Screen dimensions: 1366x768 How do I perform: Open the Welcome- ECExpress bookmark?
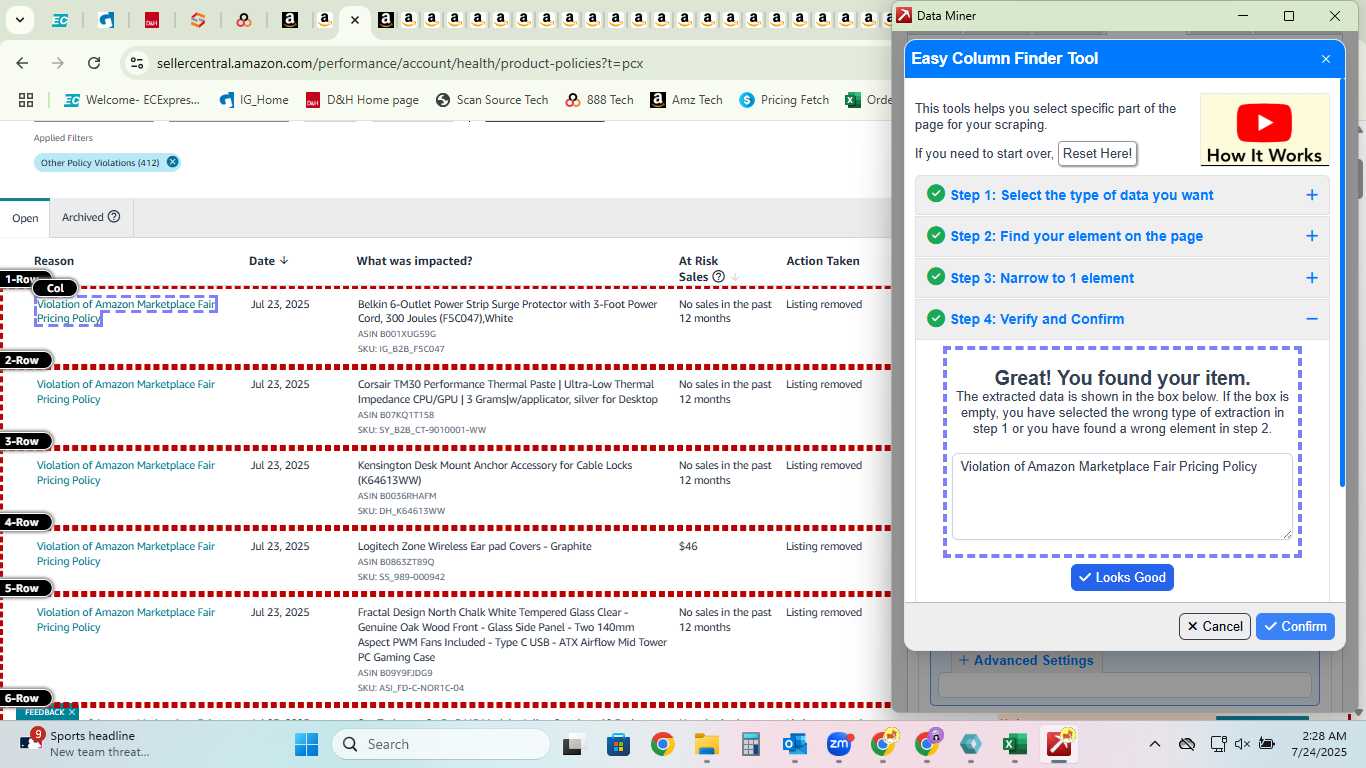click(x=132, y=100)
